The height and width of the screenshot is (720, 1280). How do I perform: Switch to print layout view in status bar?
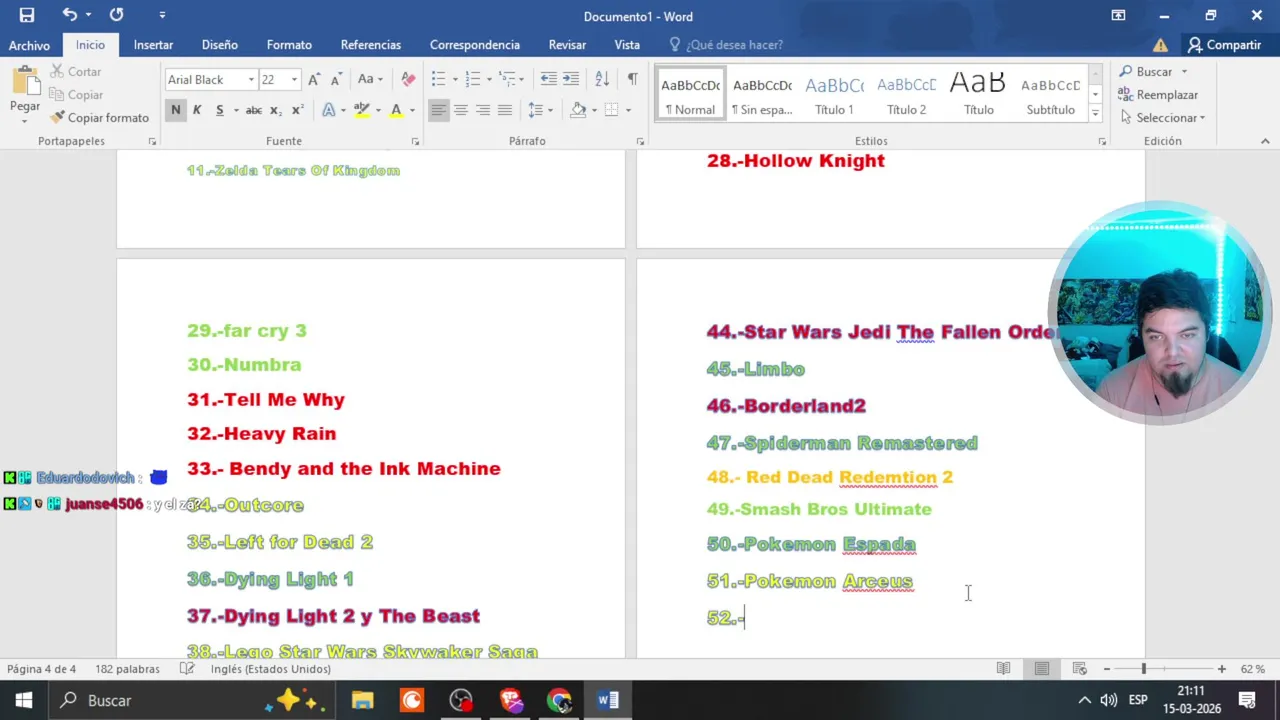click(x=1041, y=669)
